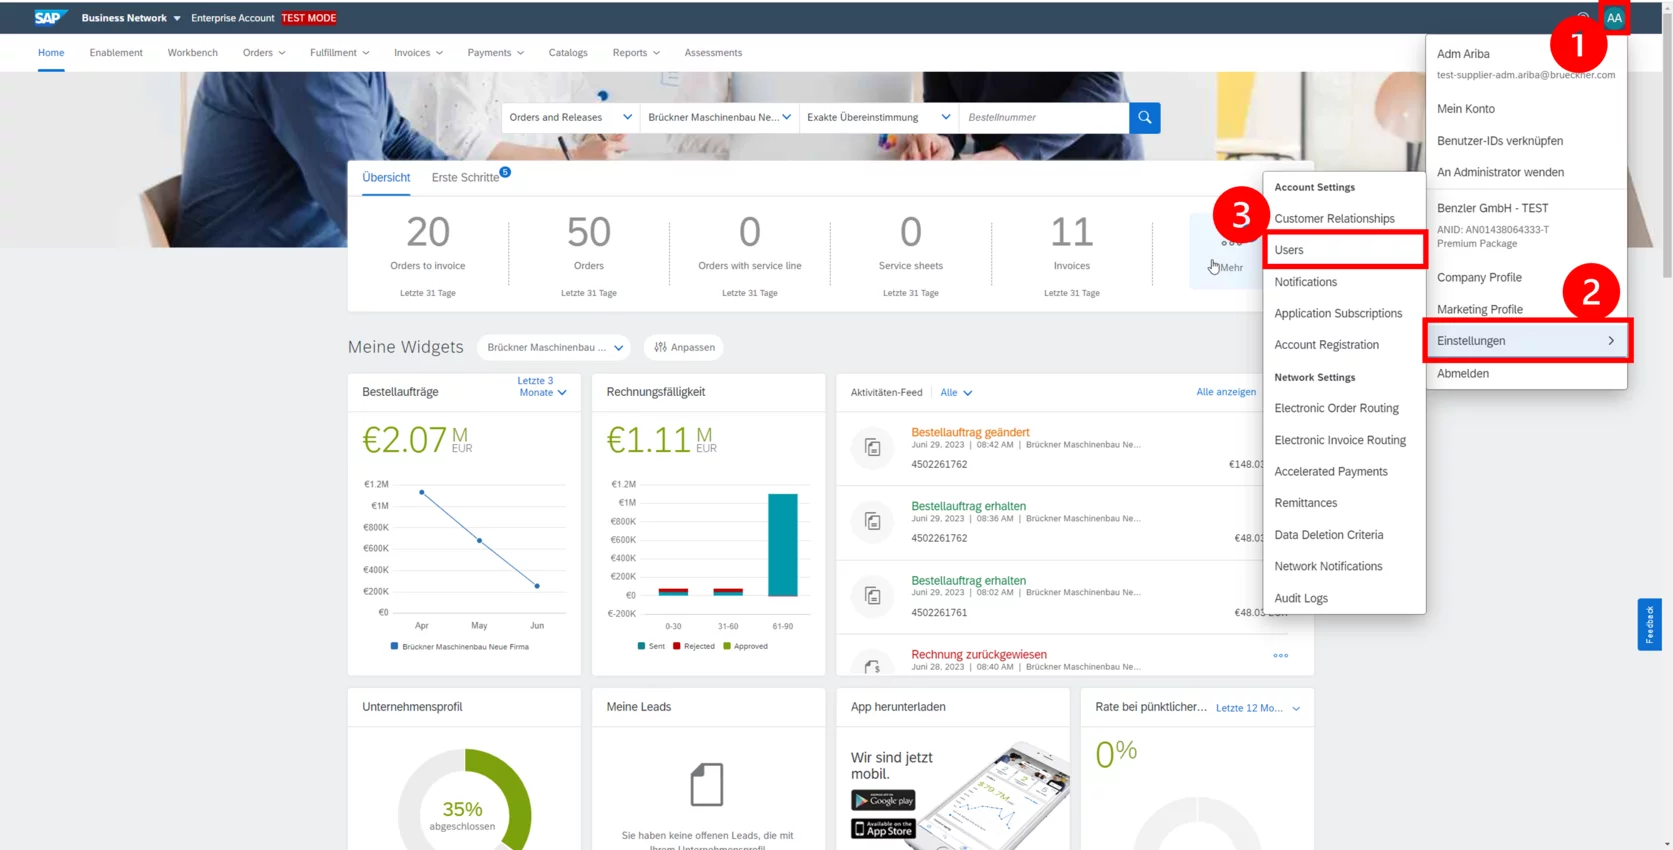Open the Bestellauftrag geändert link
The width and height of the screenshot is (1673, 850).
970,432
